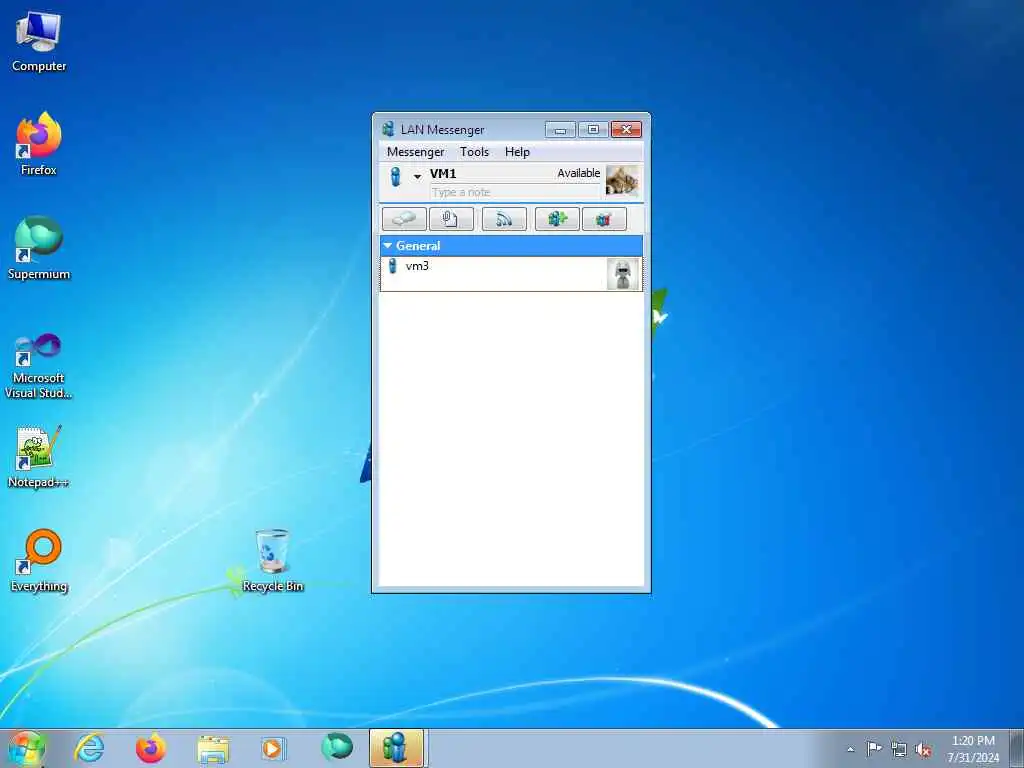Show hidden system tray icons
This screenshot has width=1024, height=768.
(x=850, y=749)
